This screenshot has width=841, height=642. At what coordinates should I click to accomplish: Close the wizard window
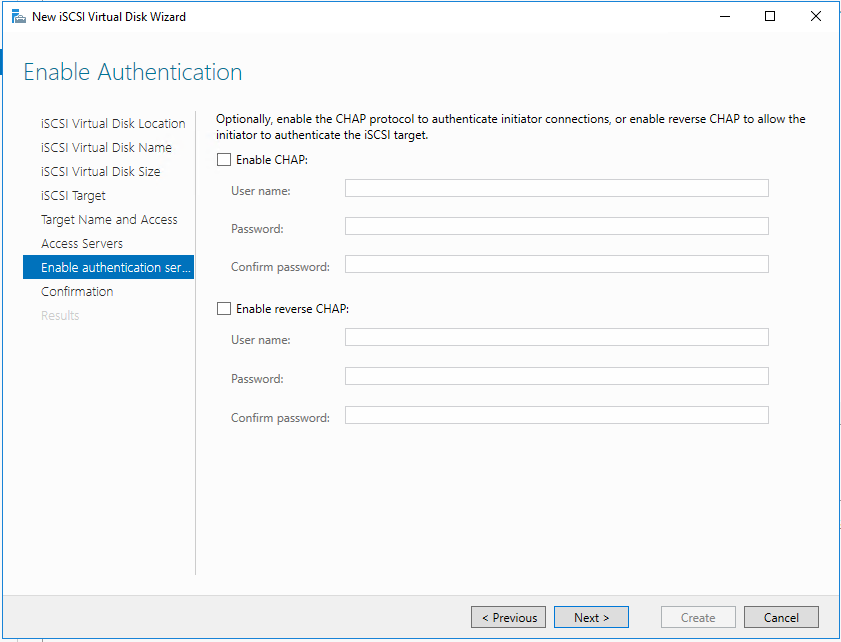click(815, 17)
